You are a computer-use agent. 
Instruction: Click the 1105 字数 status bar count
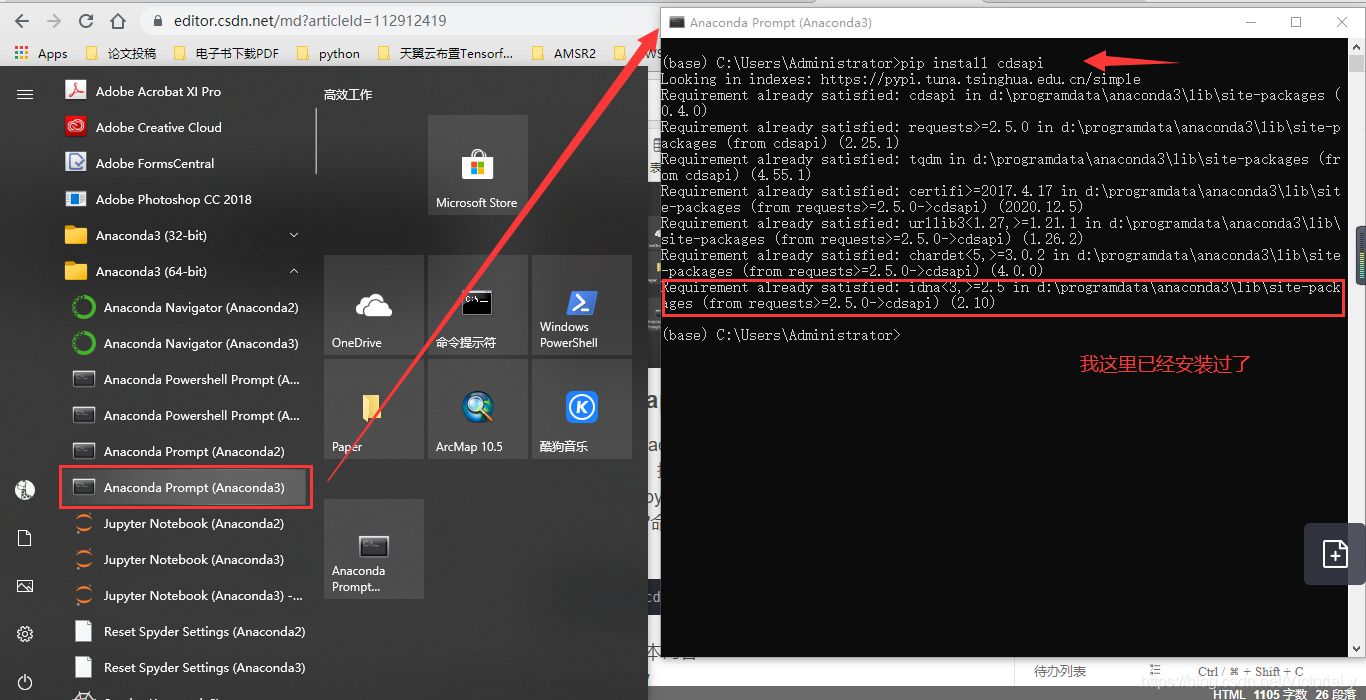pyautogui.click(x=1281, y=694)
